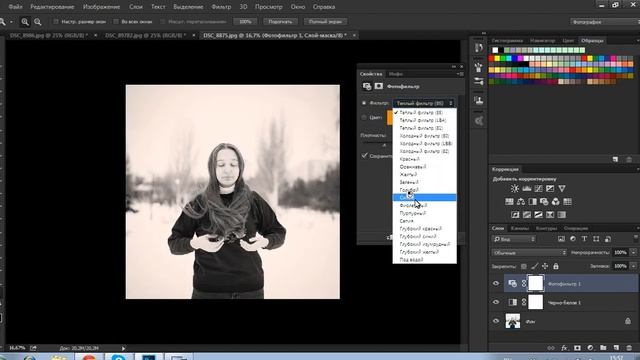Add a Black & White adjustment
Image resolution: width=640 pixels, height=360 pixels.
pyautogui.click(x=533, y=202)
